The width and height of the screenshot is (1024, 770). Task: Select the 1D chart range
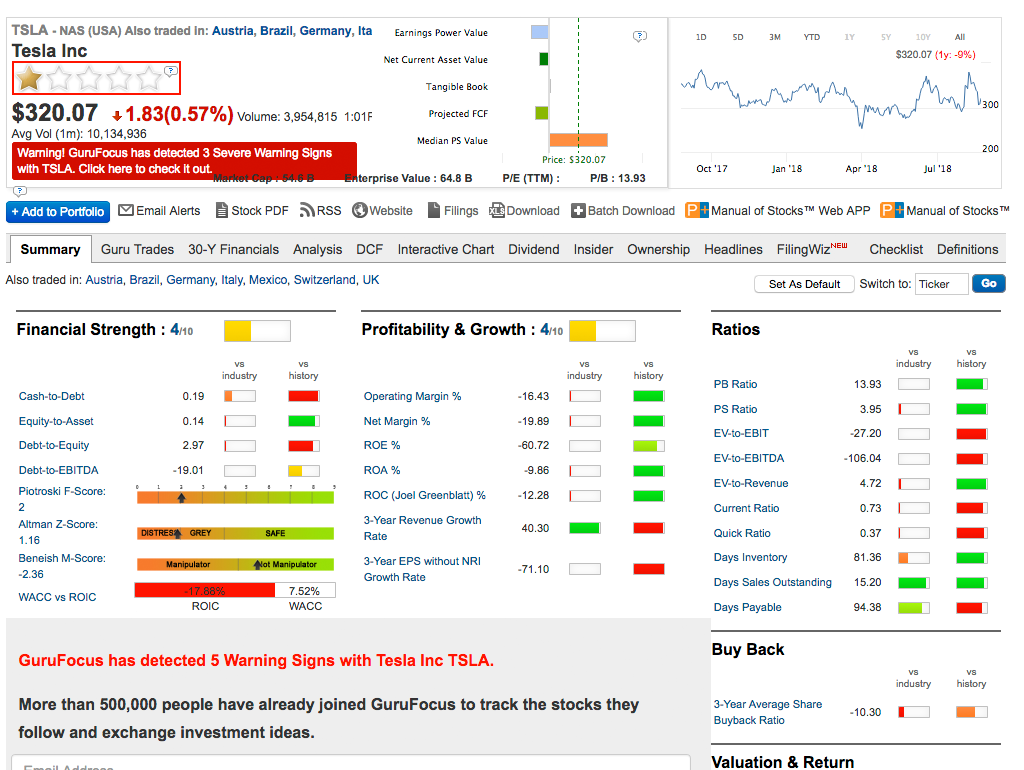pyautogui.click(x=701, y=37)
